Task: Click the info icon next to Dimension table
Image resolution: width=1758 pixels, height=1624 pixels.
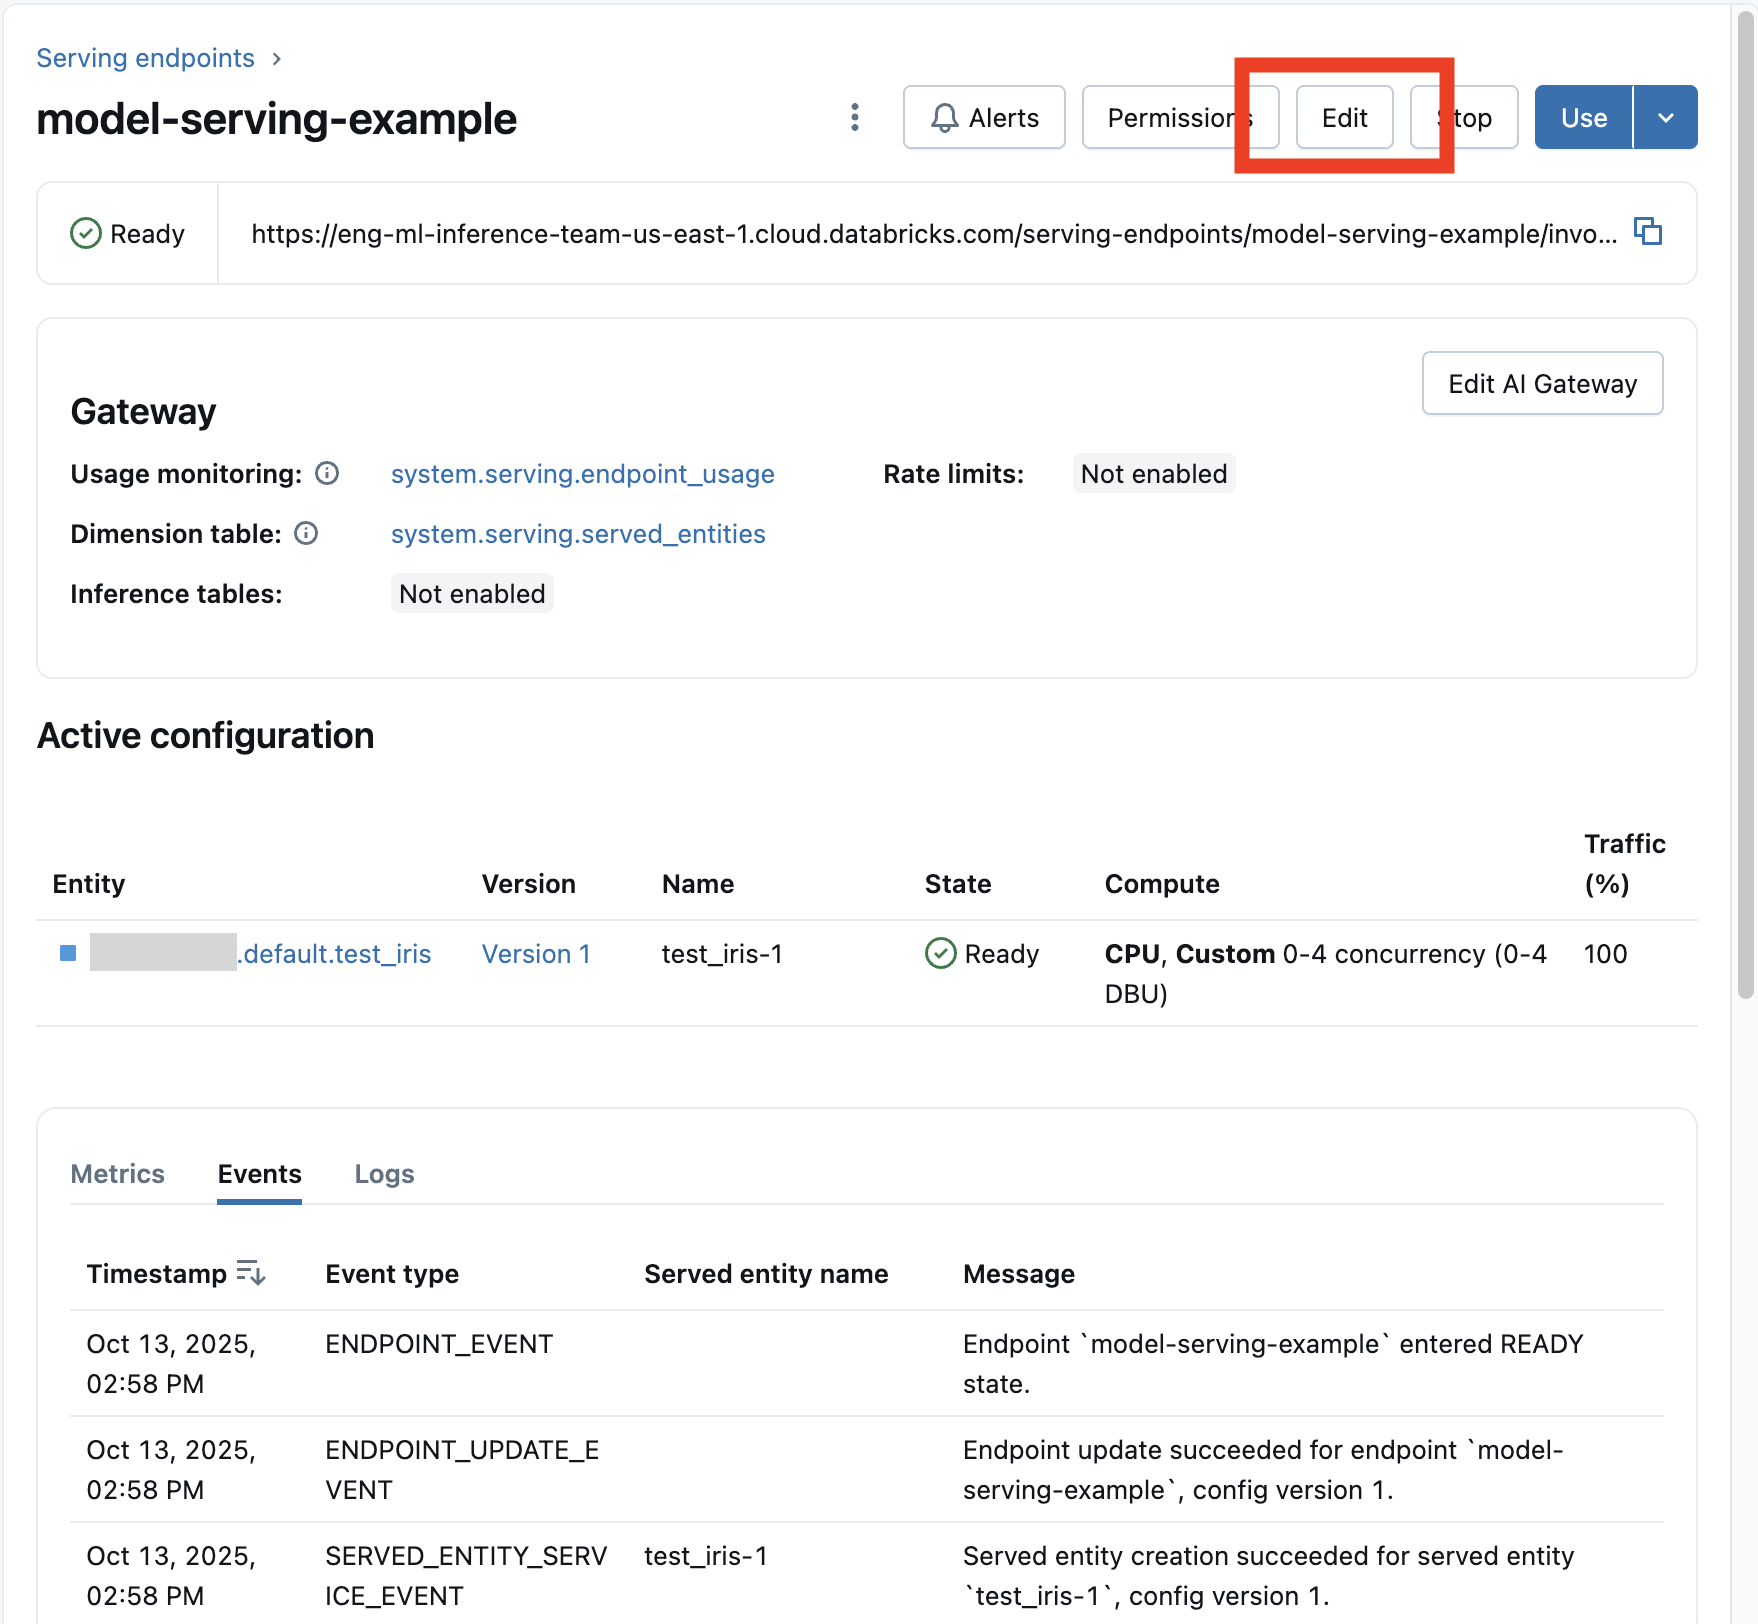Action: point(306,533)
